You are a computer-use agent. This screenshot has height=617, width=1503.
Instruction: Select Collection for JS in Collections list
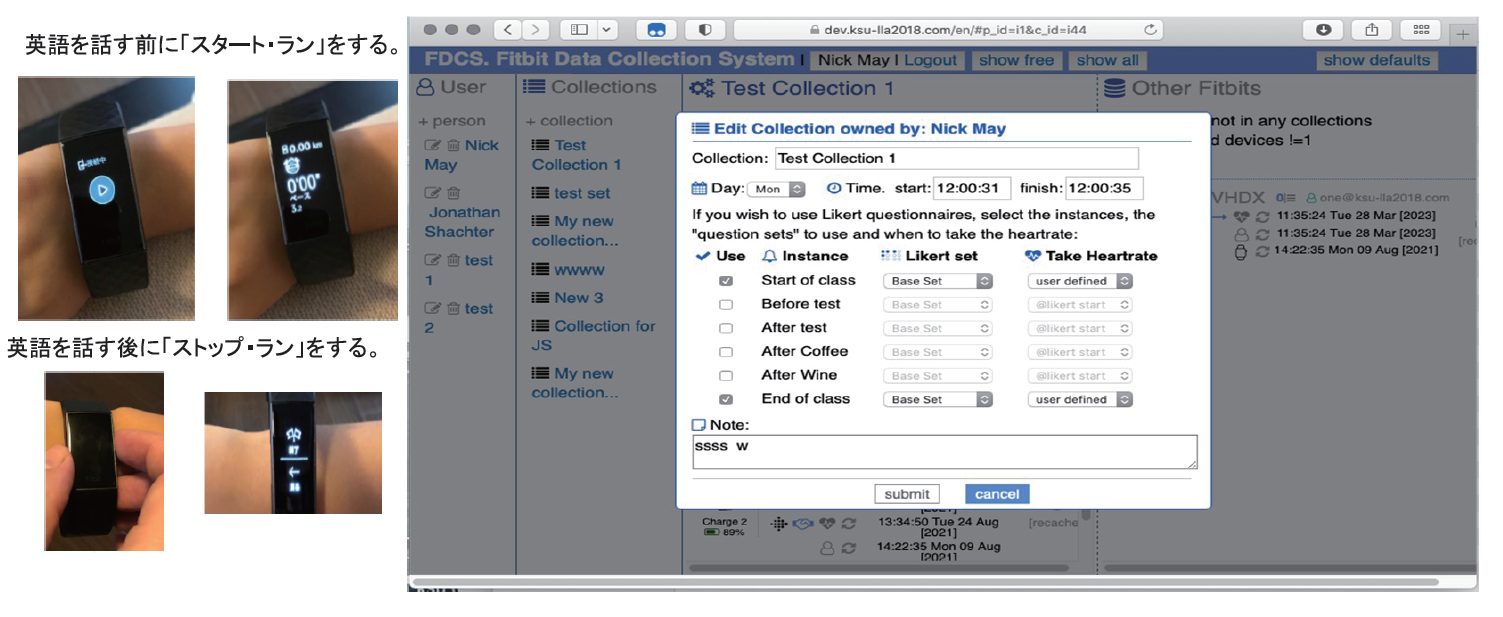click(592, 335)
